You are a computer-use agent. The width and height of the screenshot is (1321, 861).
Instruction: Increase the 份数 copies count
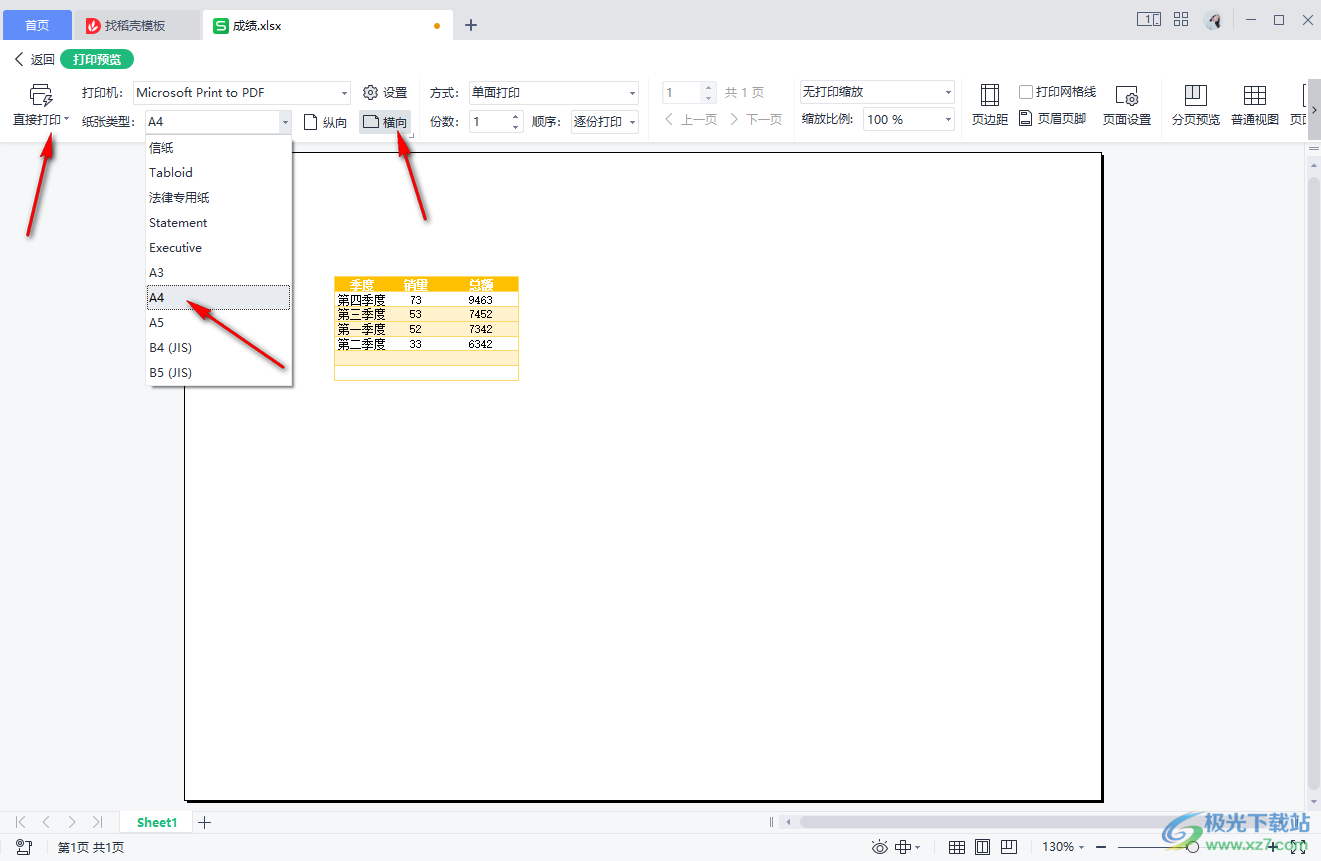click(516, 117)
